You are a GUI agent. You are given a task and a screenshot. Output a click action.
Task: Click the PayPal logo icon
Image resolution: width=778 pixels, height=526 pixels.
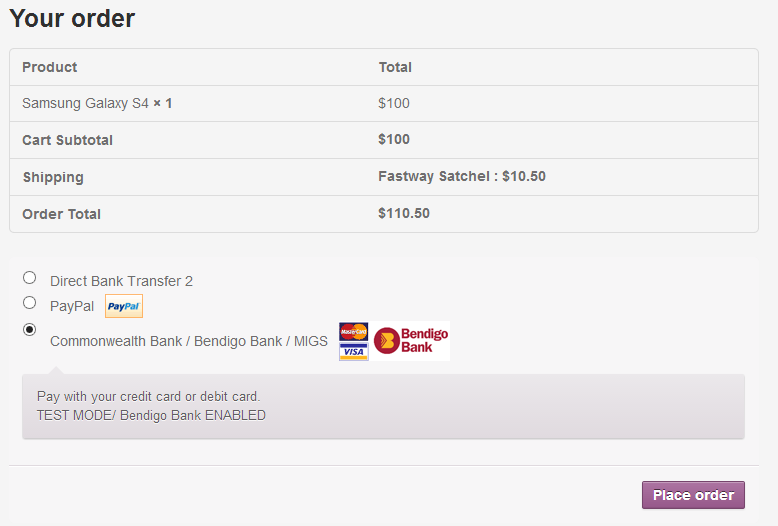[124, 306]
